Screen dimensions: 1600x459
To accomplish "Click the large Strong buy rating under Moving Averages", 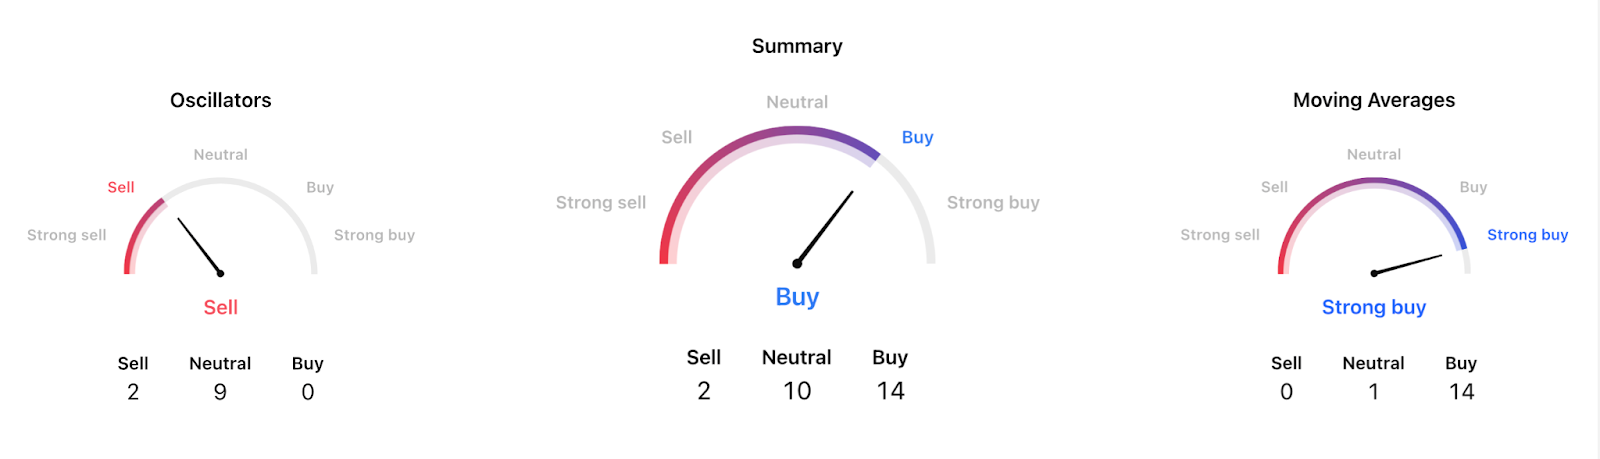I will (x=1373, y=307).
